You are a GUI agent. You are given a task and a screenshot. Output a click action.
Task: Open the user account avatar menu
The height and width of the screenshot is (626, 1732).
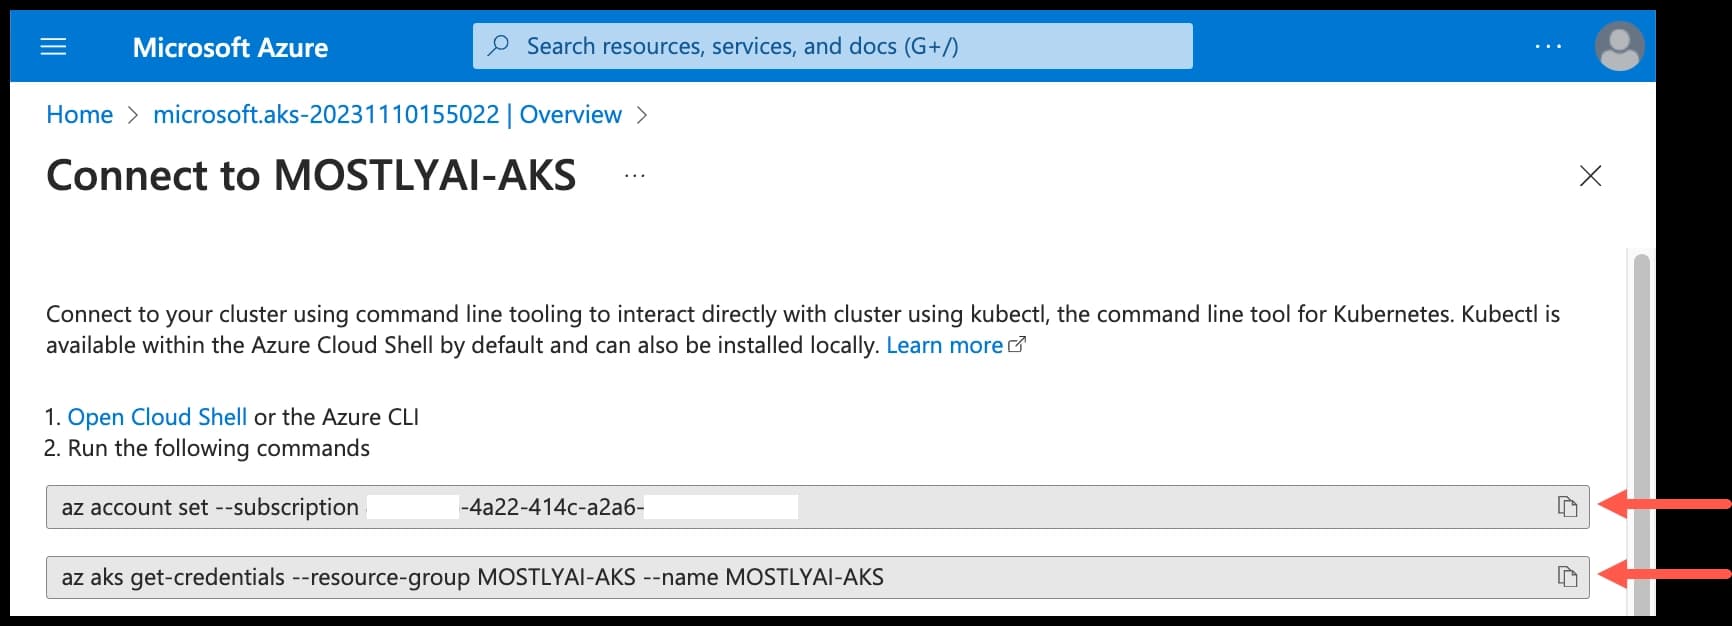click(1619, 46)
